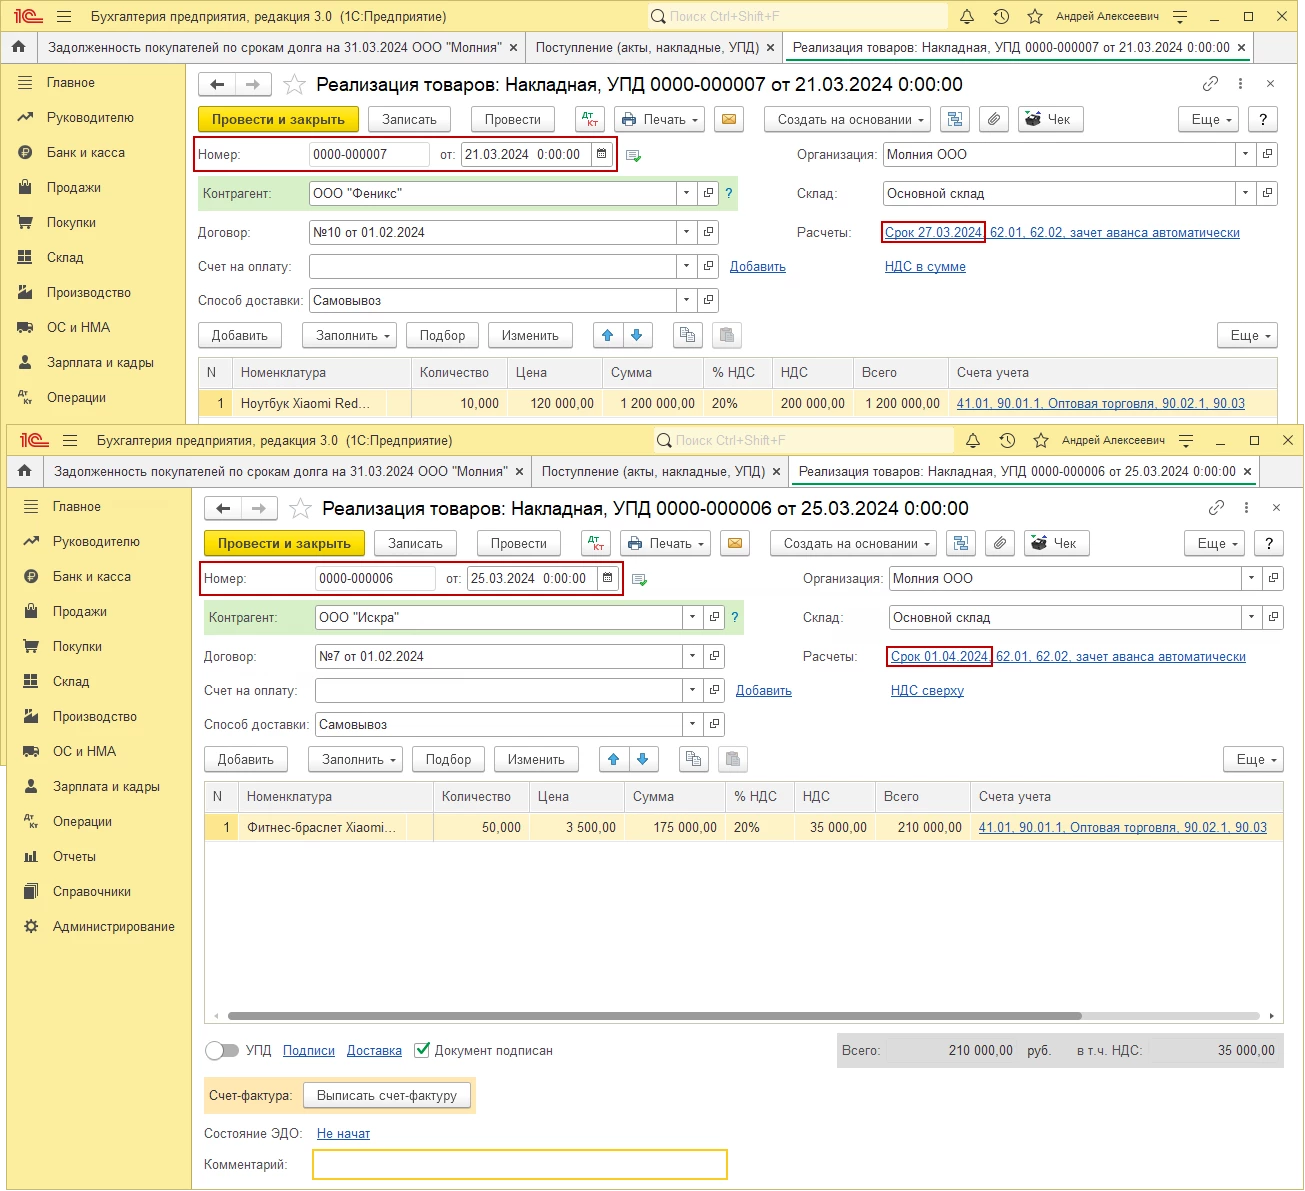
Task: Open calendar picker next to date 25.03.2024
Action: click(607, 578)
